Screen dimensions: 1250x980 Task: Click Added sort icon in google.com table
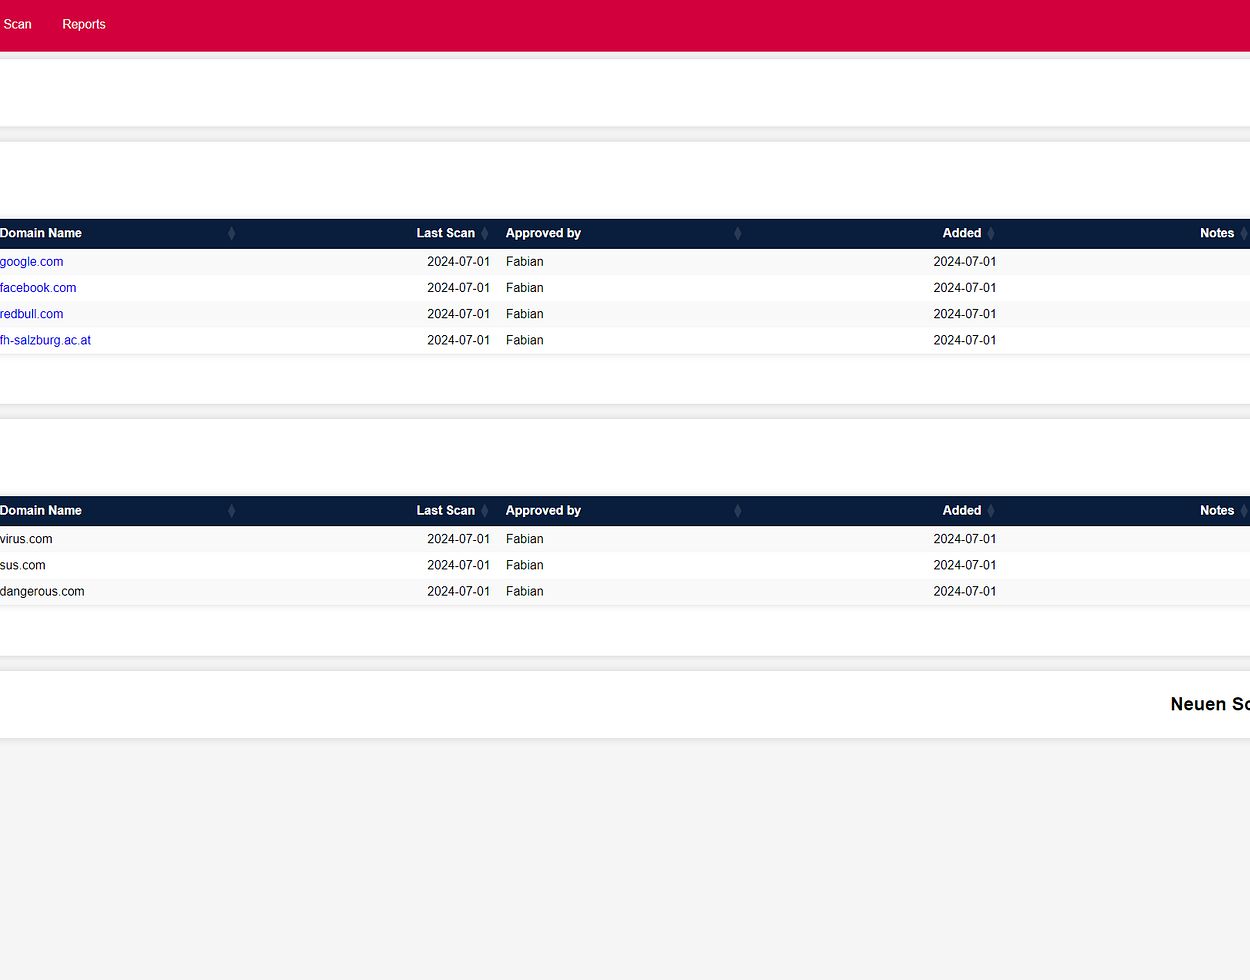(x=991, y=233)
